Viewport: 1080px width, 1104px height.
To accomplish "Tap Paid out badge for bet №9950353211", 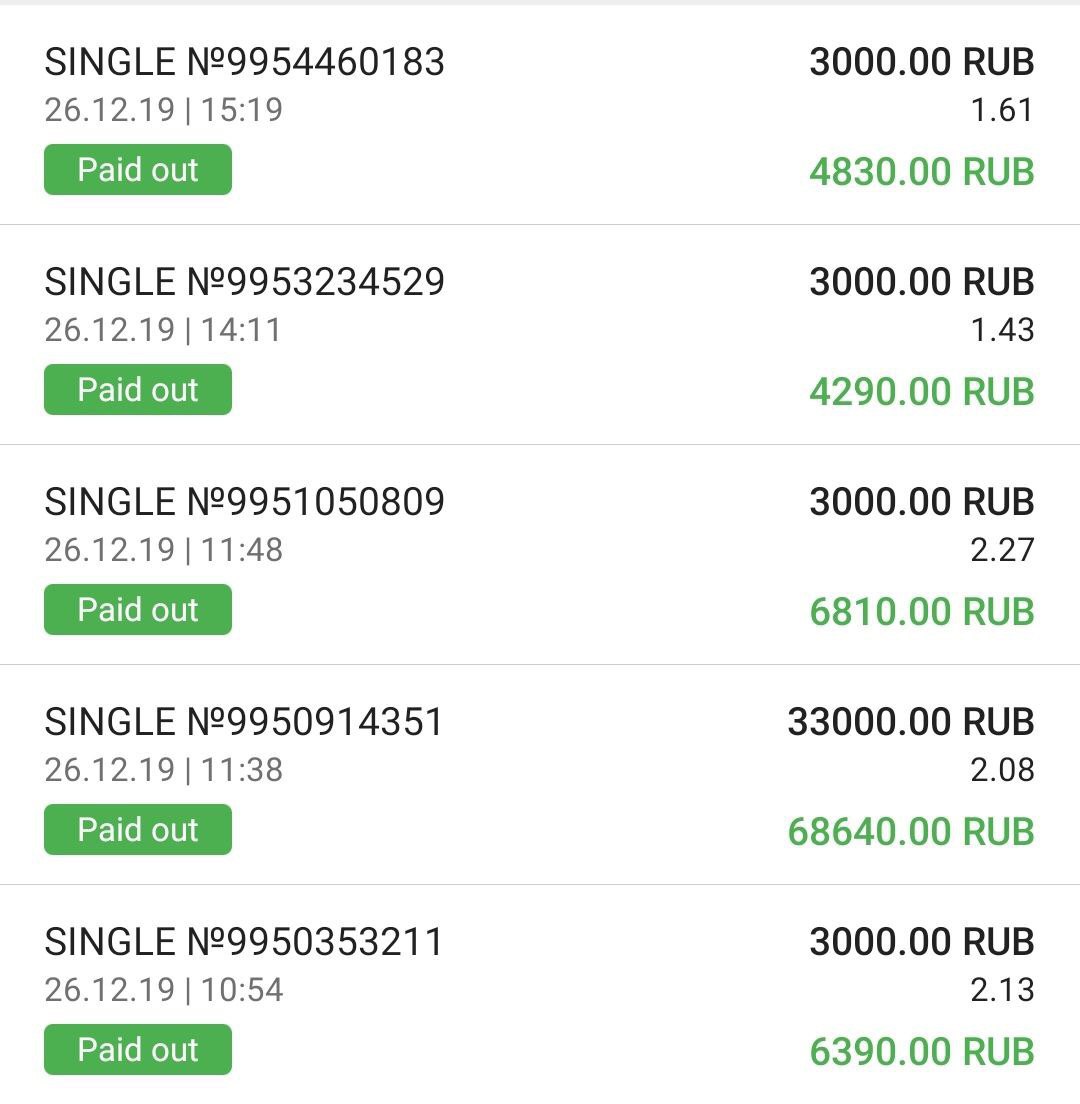I will [x=138, y=1050].
